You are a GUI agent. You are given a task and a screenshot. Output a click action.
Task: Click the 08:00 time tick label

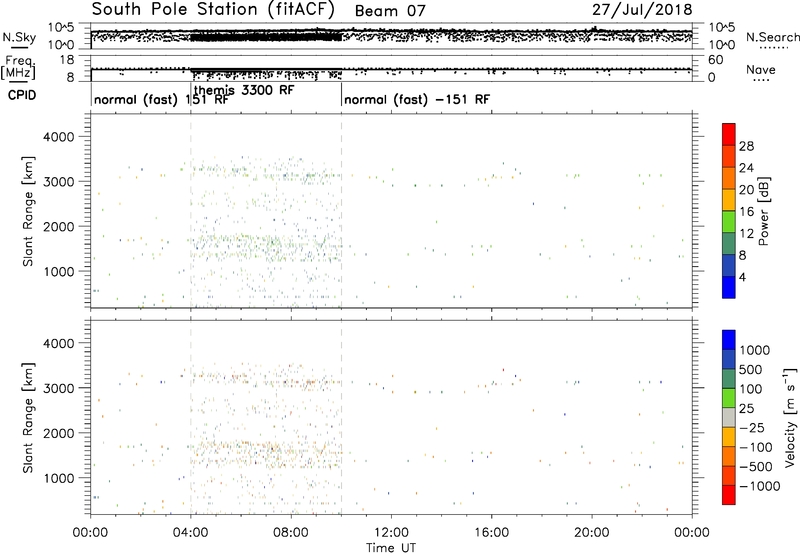[291, 533]
